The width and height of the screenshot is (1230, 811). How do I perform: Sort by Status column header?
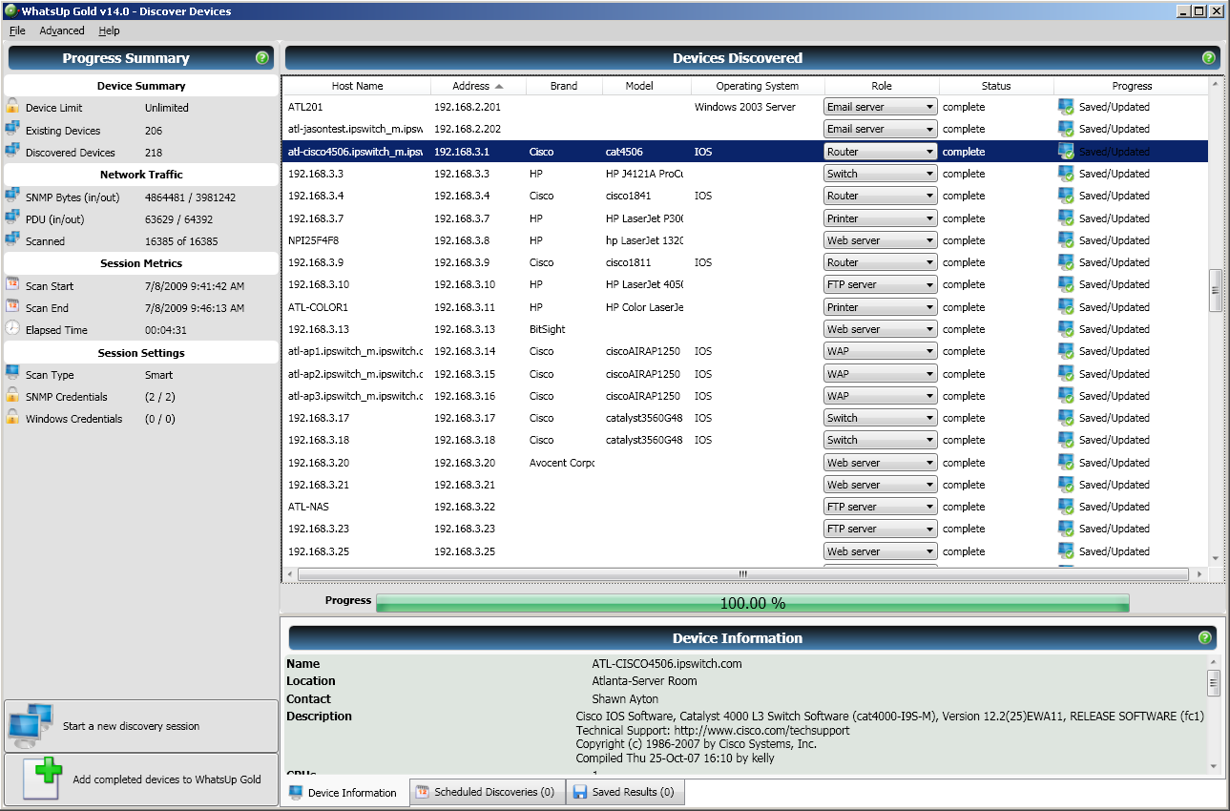(996, 86)
